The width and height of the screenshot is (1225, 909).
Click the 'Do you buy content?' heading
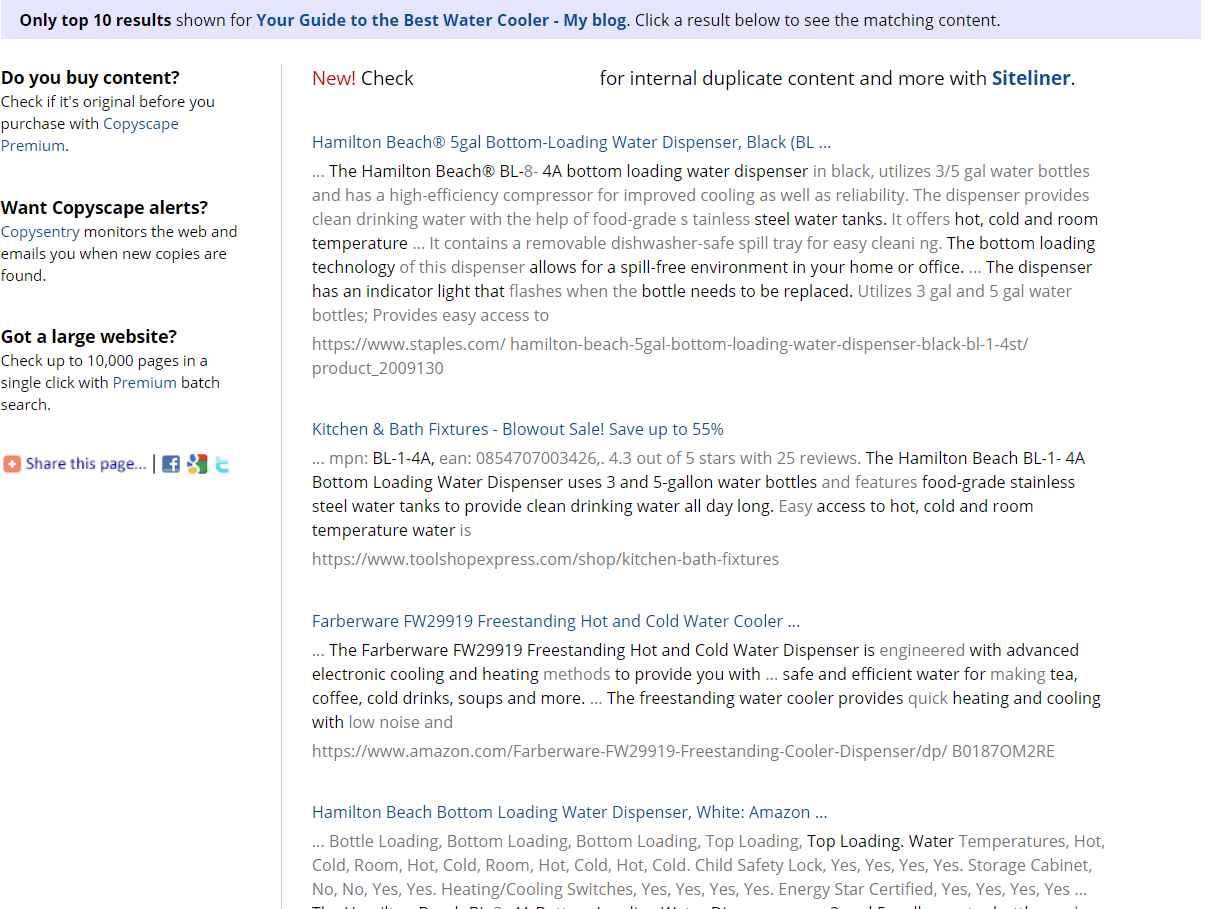coord(91,78)
